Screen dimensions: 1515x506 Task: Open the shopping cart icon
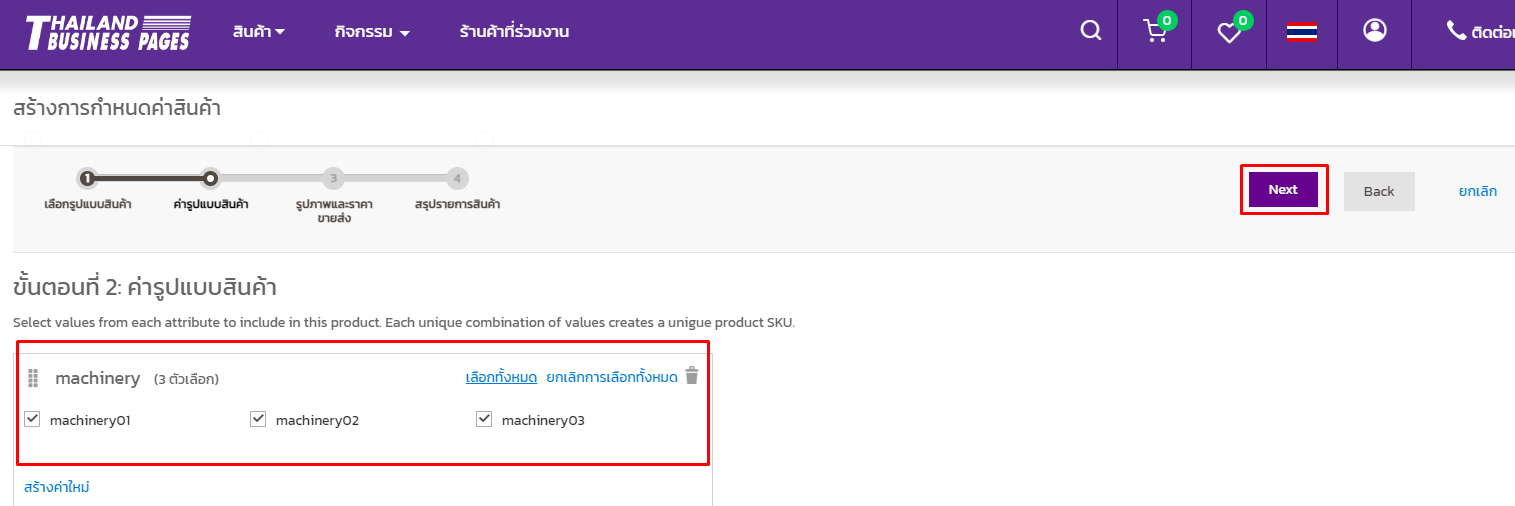[1154, 32]
